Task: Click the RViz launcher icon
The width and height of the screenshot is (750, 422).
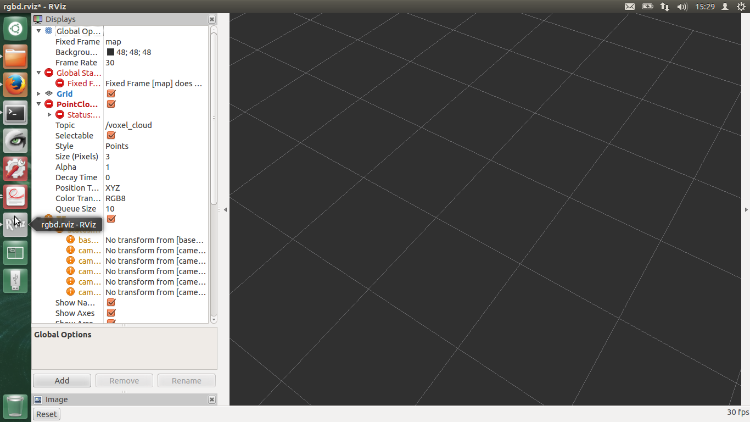Action: [15, 225]
